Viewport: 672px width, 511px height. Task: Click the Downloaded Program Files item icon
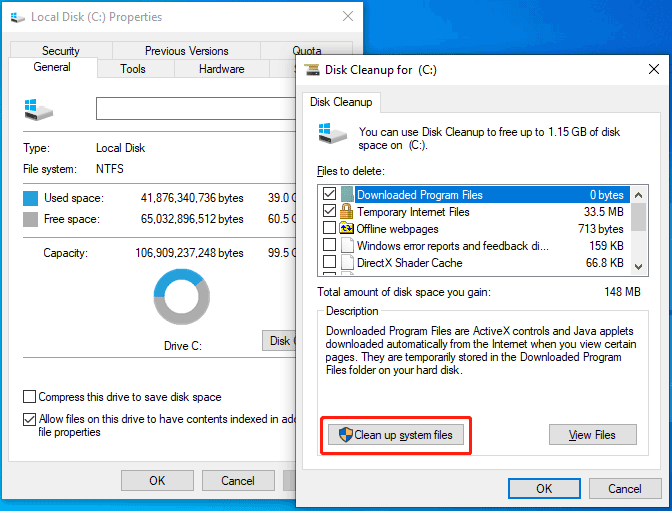tap(347, 194)
